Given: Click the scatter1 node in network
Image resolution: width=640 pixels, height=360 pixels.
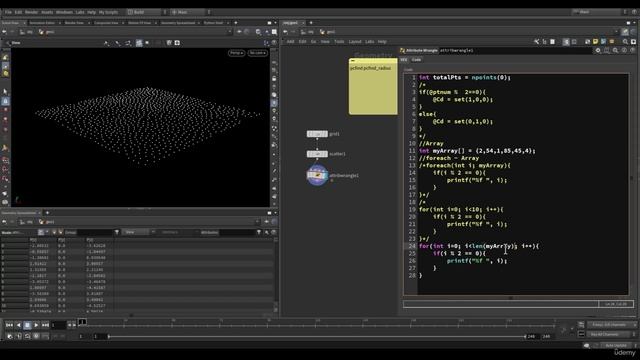Looking at the screenshot, I should pos(317,154).
